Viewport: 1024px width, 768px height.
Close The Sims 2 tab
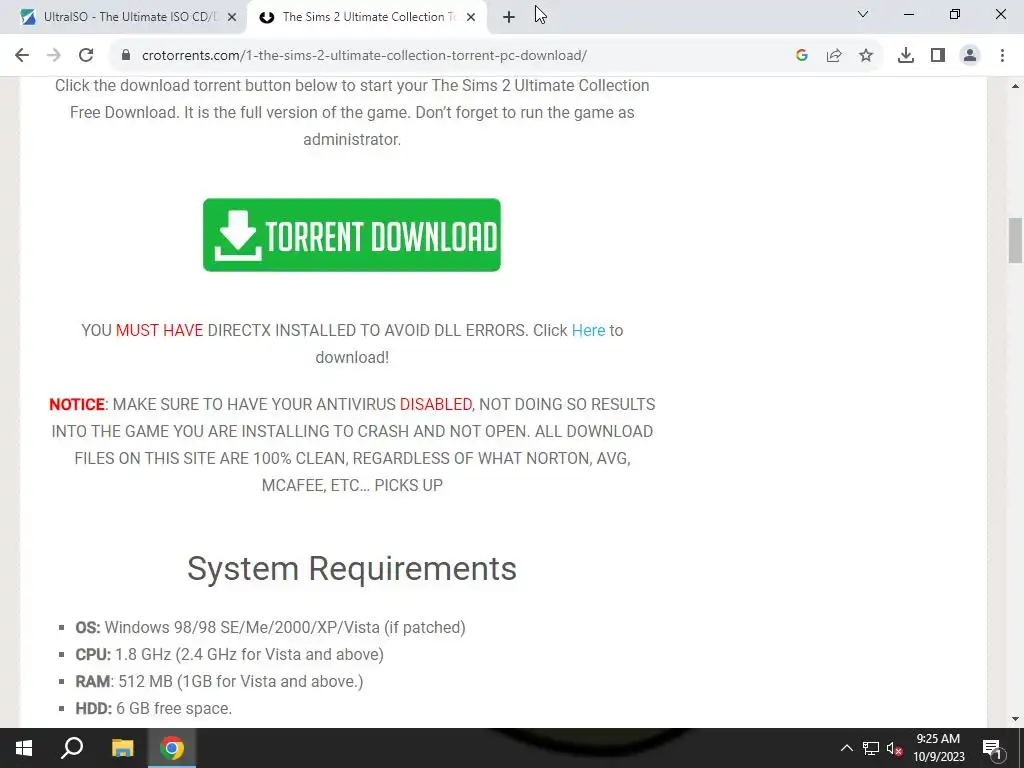click(471, 17)
